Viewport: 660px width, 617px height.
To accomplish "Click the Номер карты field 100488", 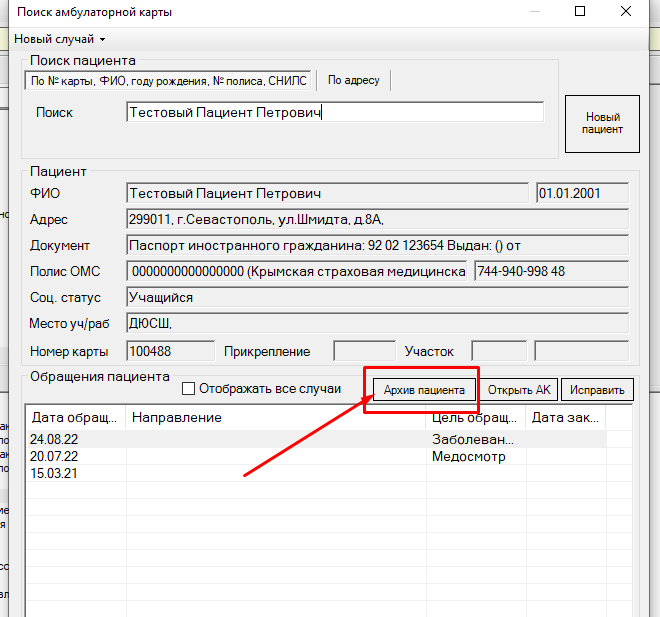I will click(170, 351).
